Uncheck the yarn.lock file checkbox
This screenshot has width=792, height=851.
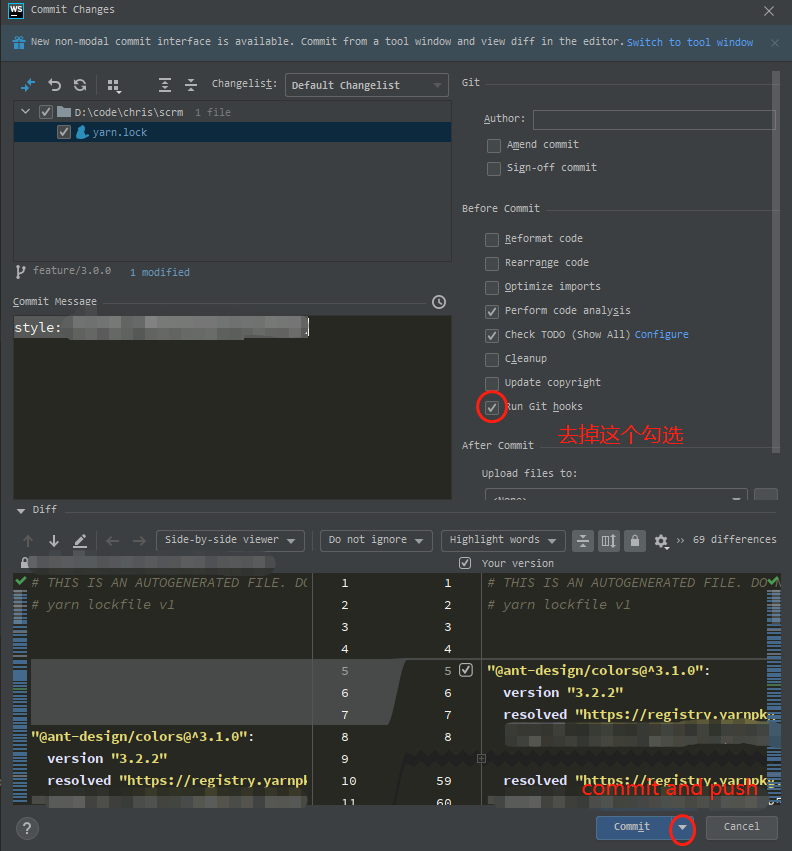[x=64, y=132]
